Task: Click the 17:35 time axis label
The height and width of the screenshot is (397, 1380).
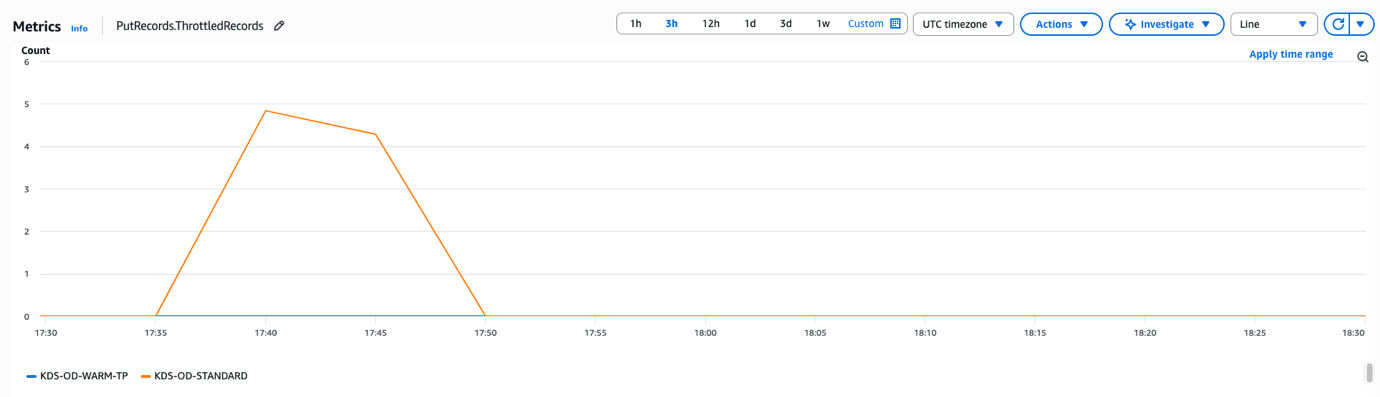Action: coord(155,333)
